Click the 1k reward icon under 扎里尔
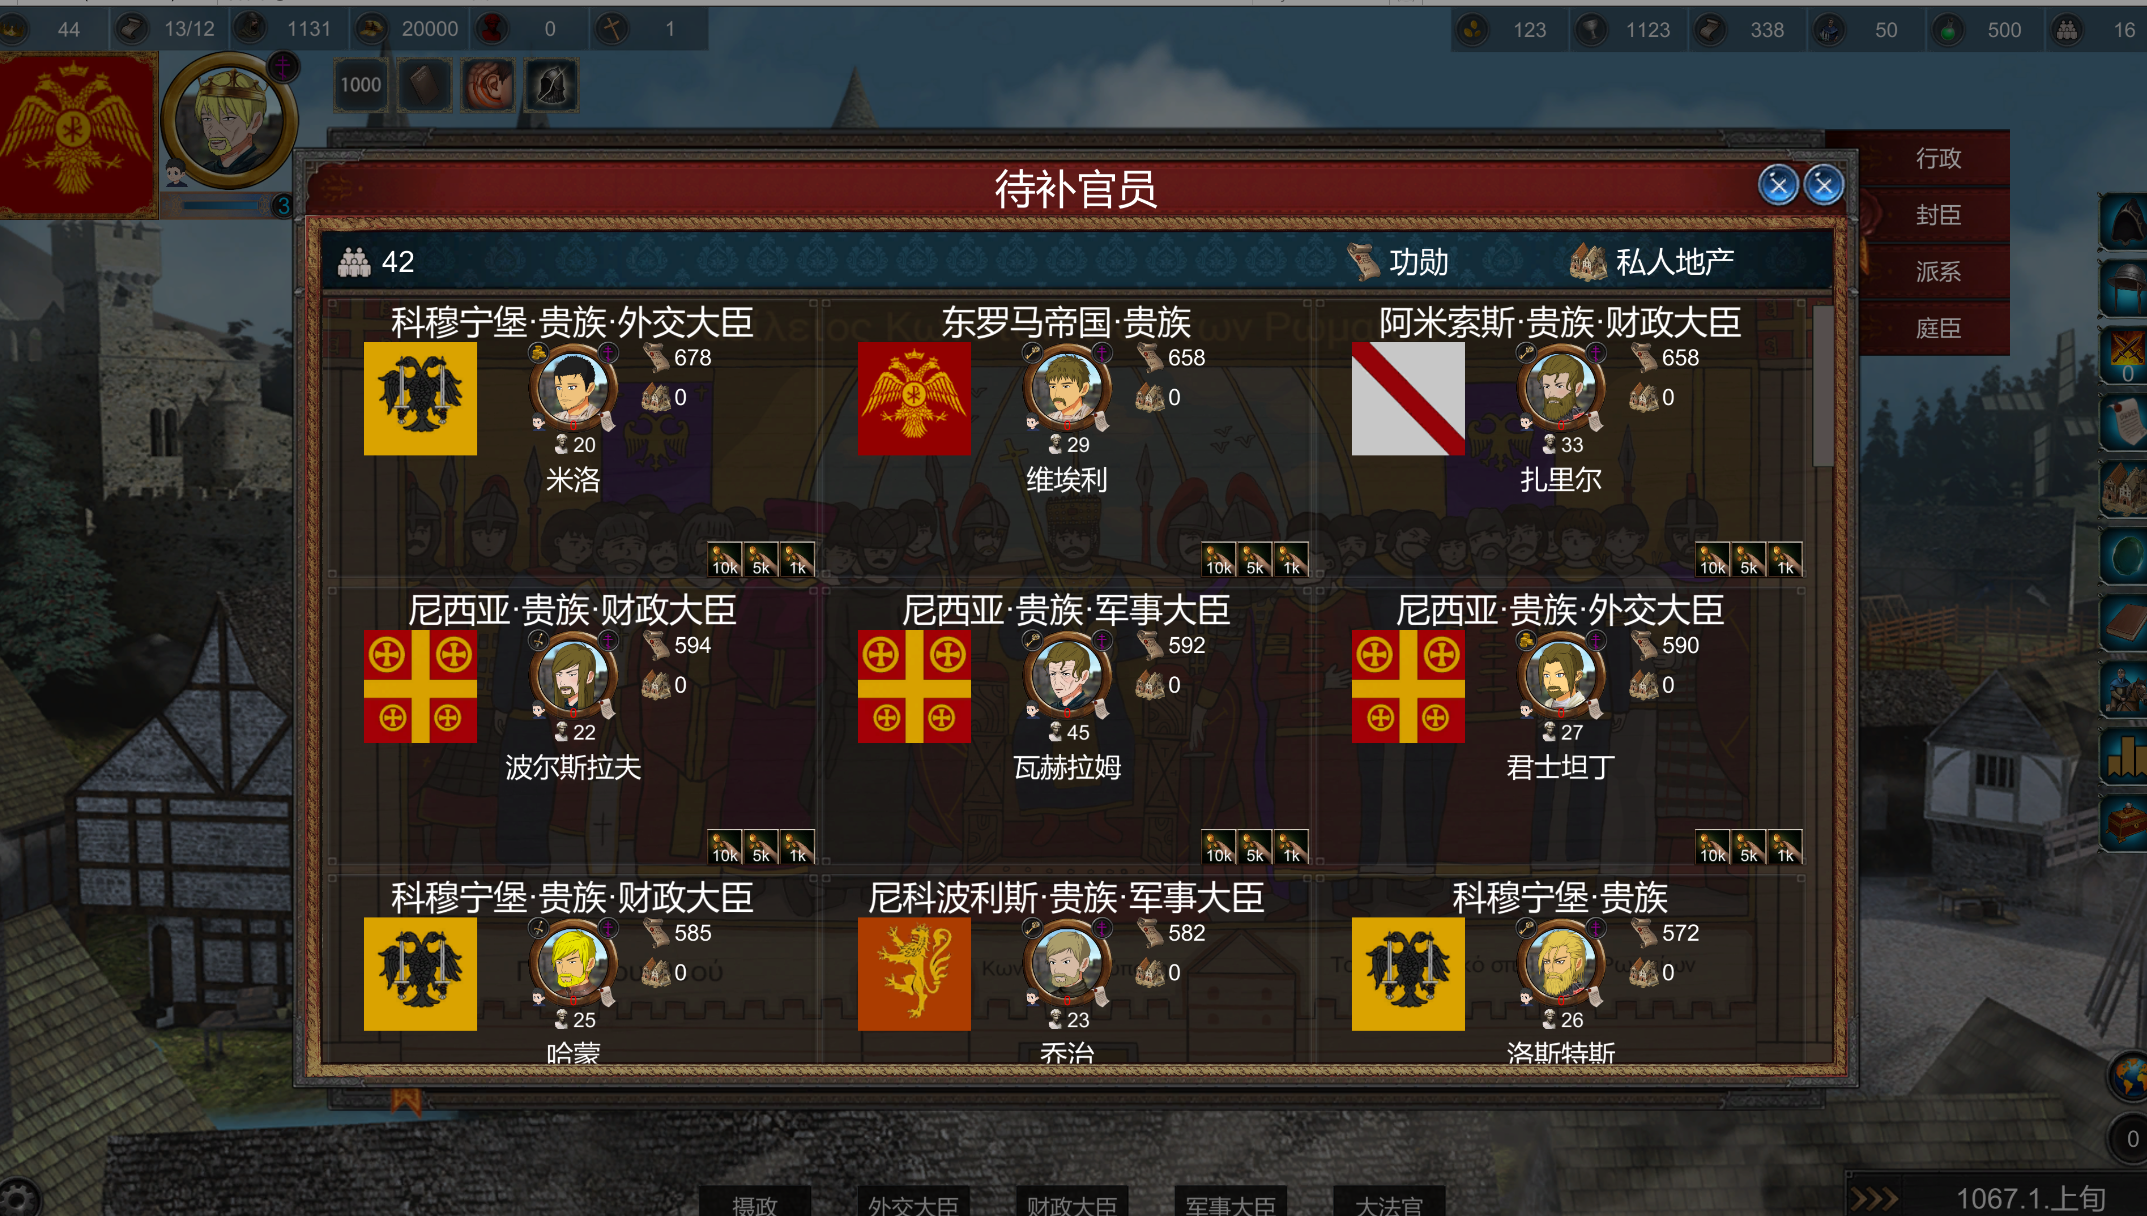2147x1216 pixels. tap(1785, 561)
